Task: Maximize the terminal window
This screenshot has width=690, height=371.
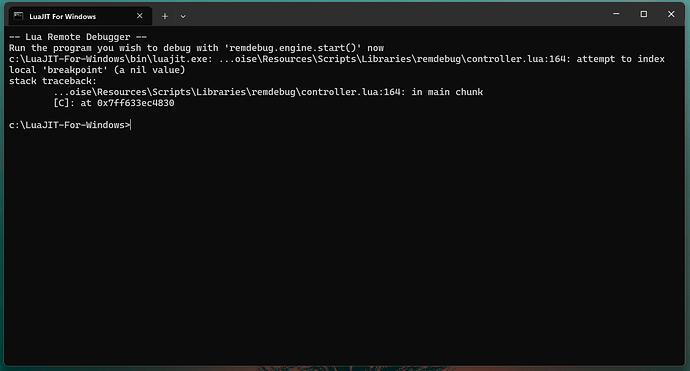Action: click(x=643, y=14)
